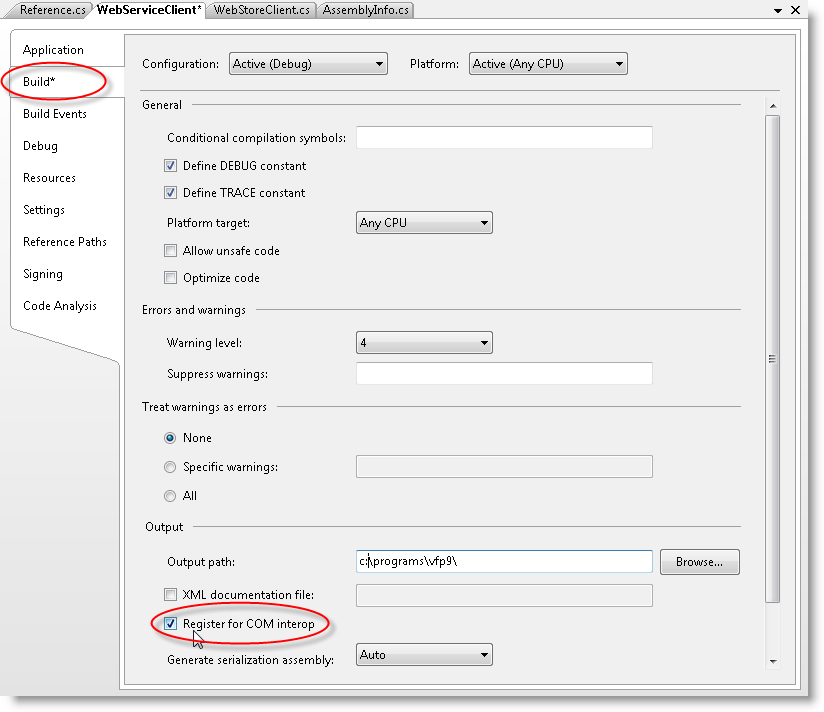Select the All warnings-as-errors radio button

170,495
